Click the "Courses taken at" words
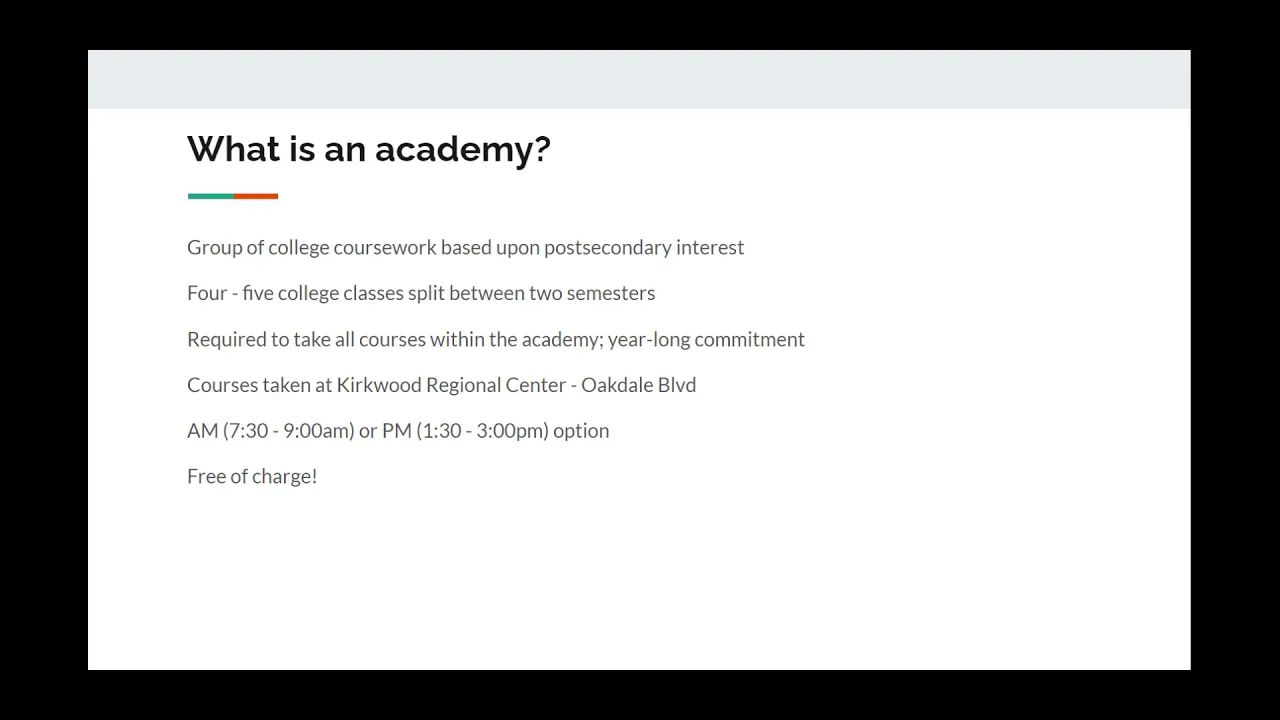Viewport: 1280px width, 720px height. click(259, 385)
